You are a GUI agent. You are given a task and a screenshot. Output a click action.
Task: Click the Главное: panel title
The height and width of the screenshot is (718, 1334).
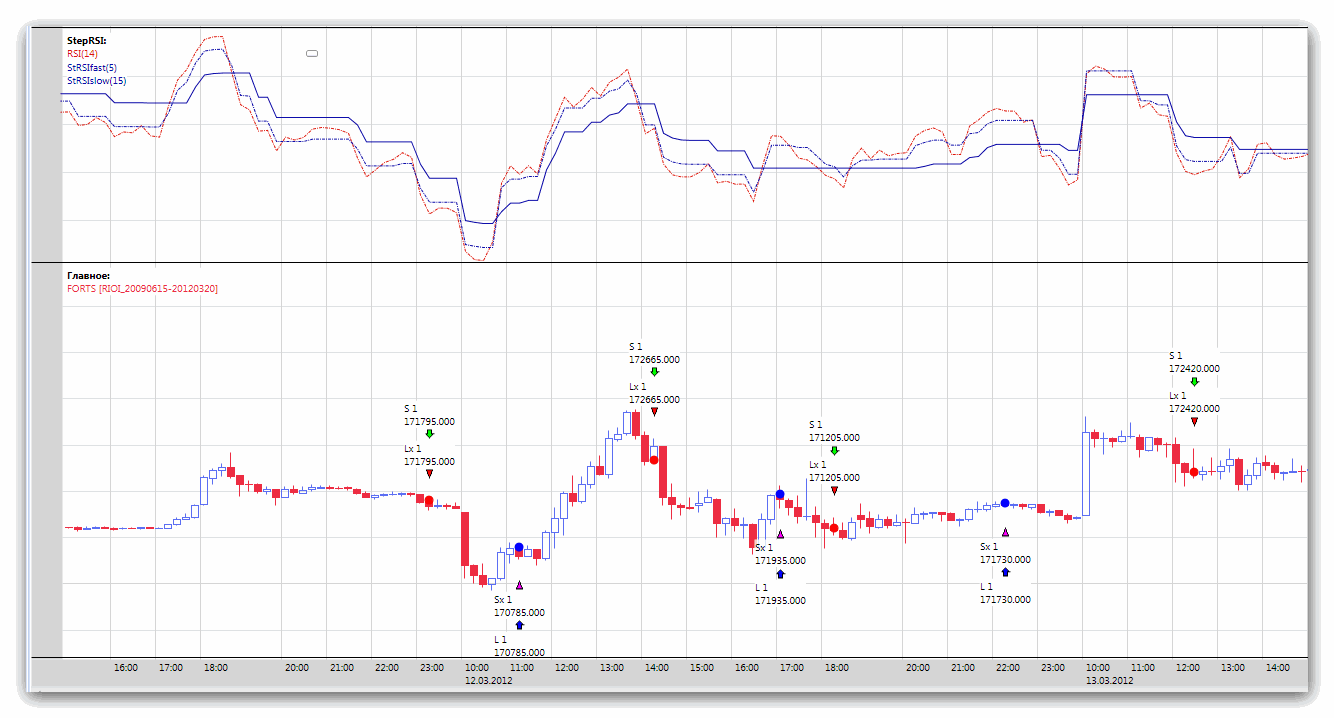[88, 275]
